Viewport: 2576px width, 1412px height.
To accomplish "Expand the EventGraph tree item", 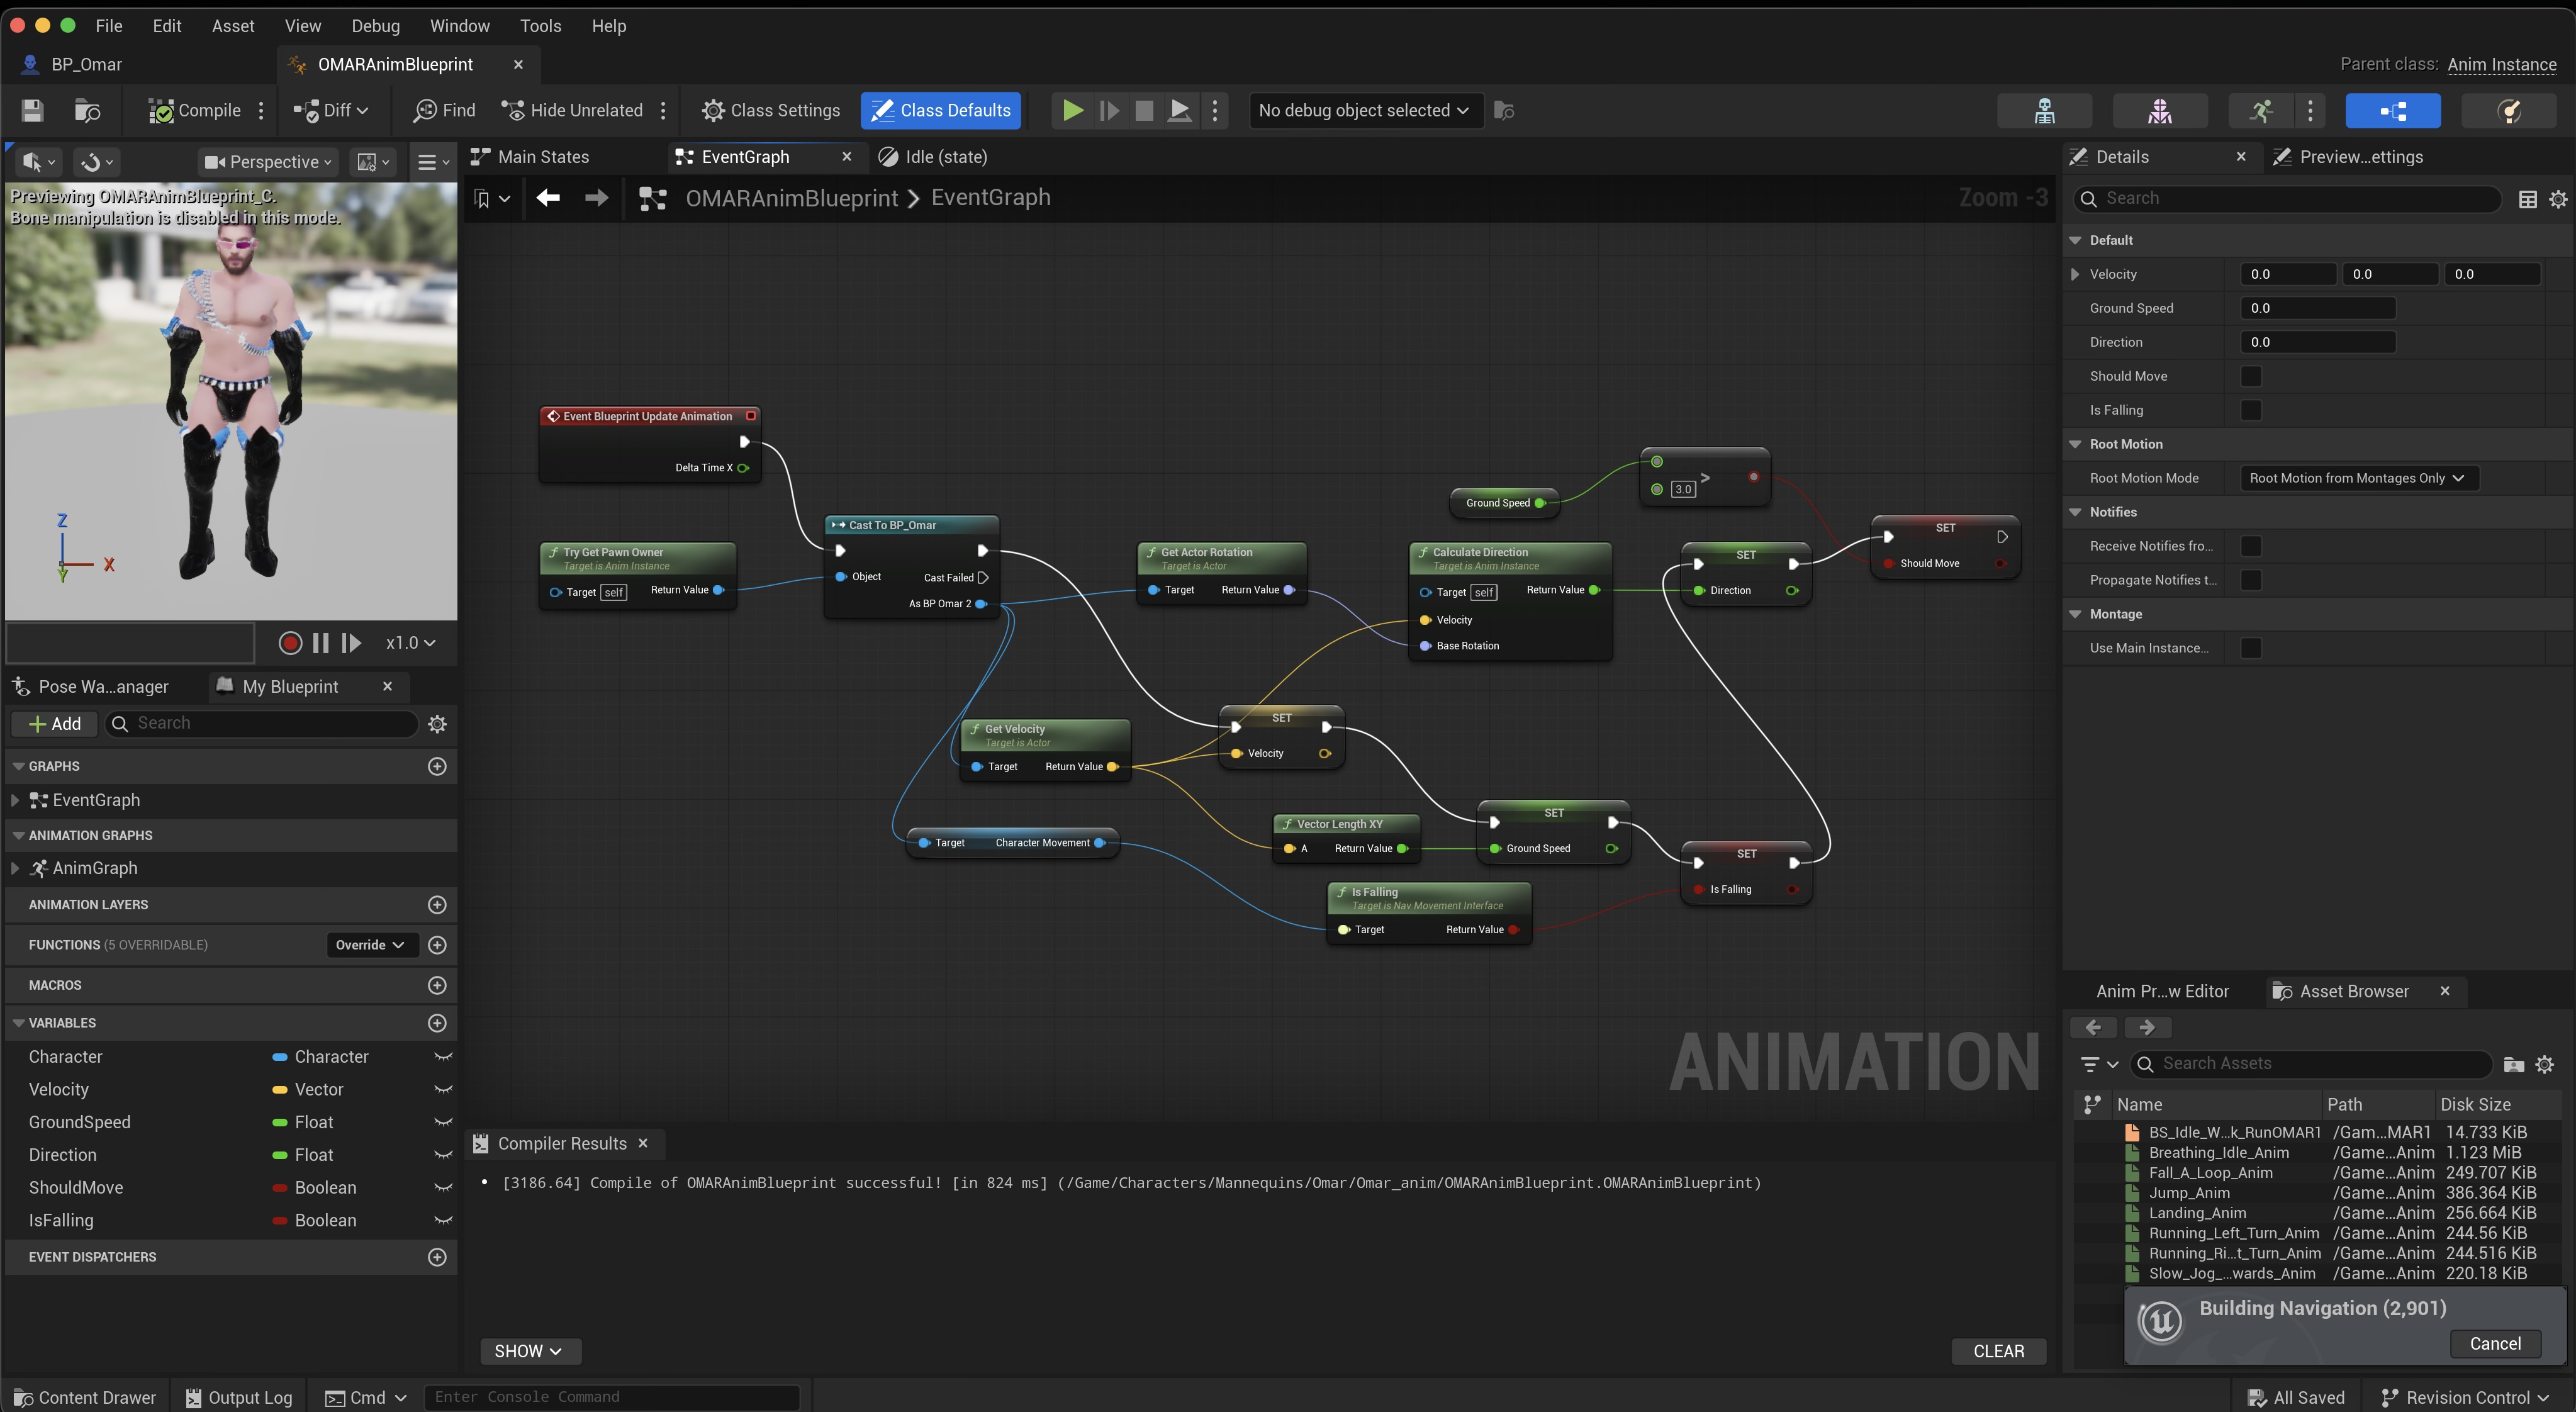I will tap(15, 800).
